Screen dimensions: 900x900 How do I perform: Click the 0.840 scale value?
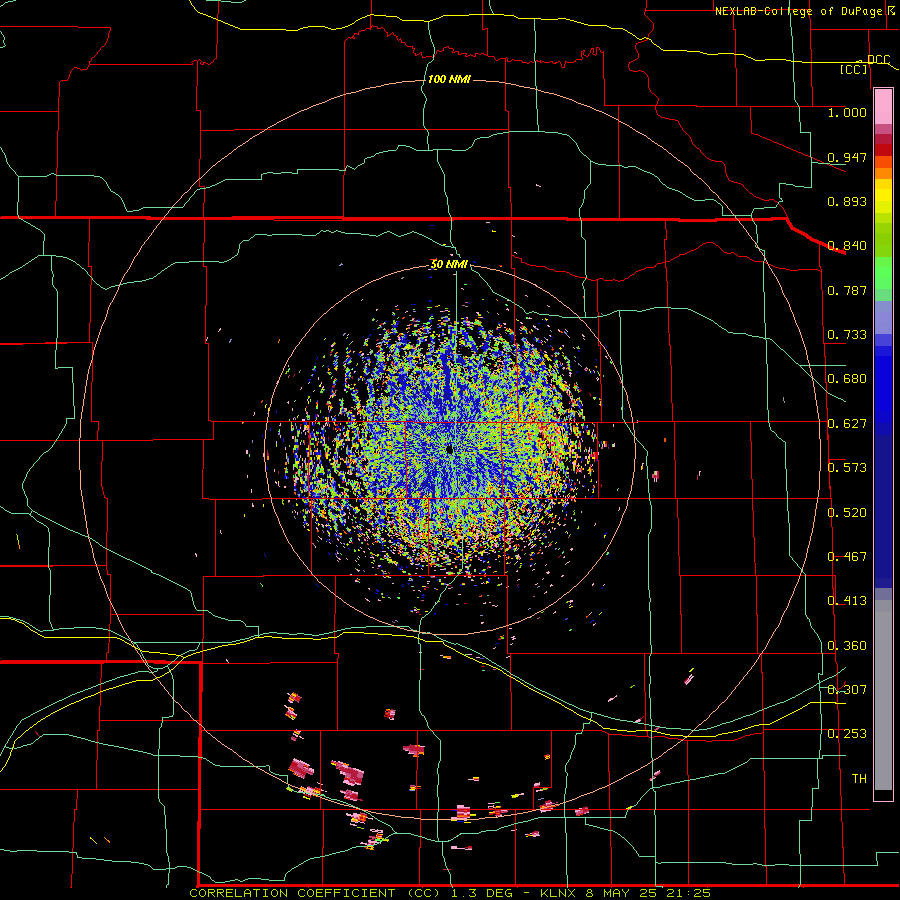tap(847, 246)
